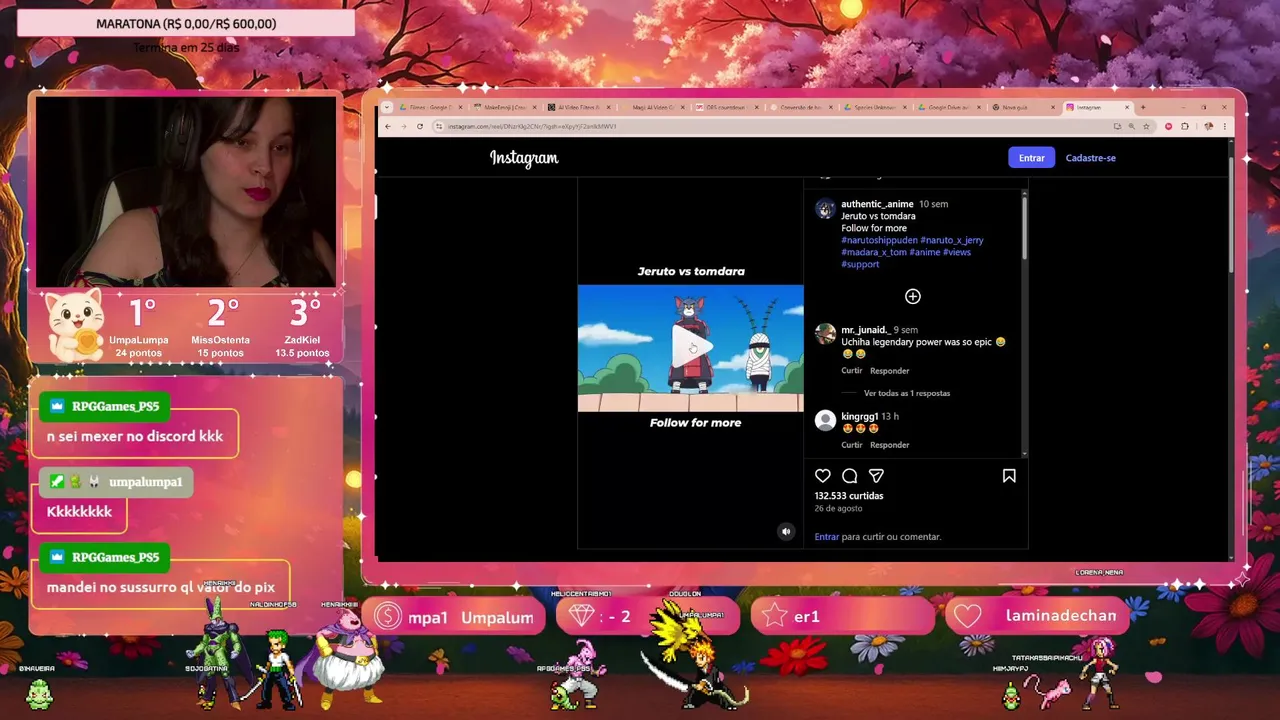Switch to the MakeEmoji tab
Screen dimensions: 1280x720
tap(503, 107)
